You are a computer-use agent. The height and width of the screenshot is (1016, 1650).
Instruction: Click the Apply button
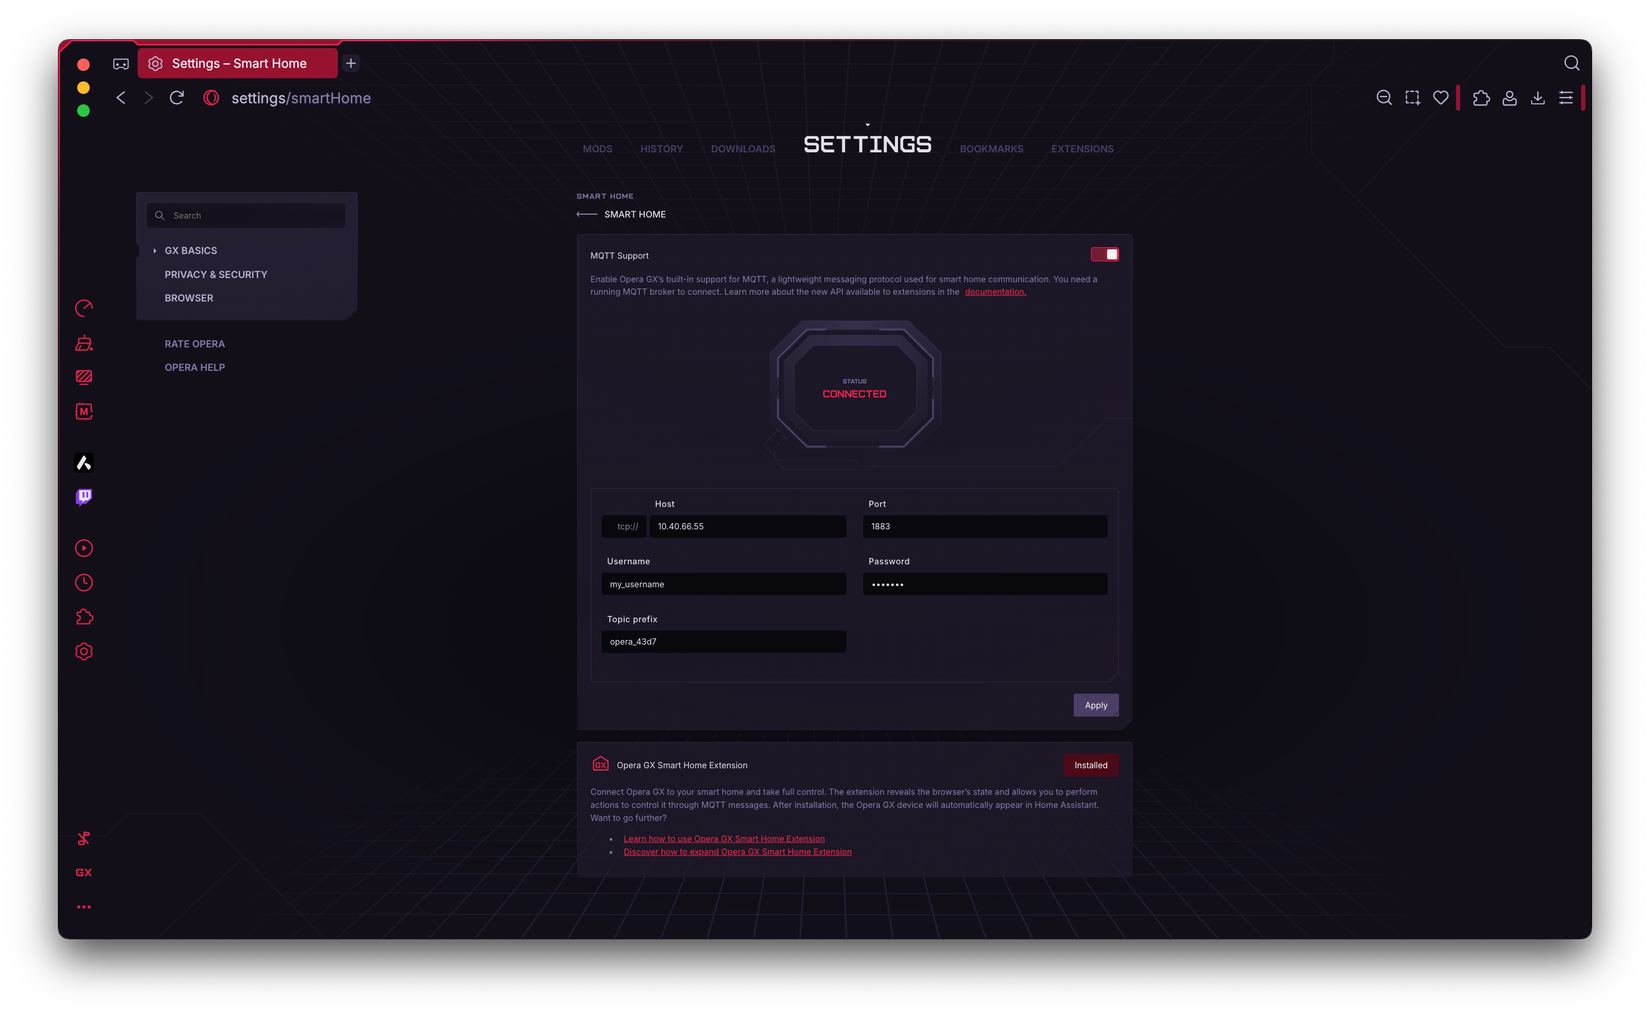[1096, 705]
